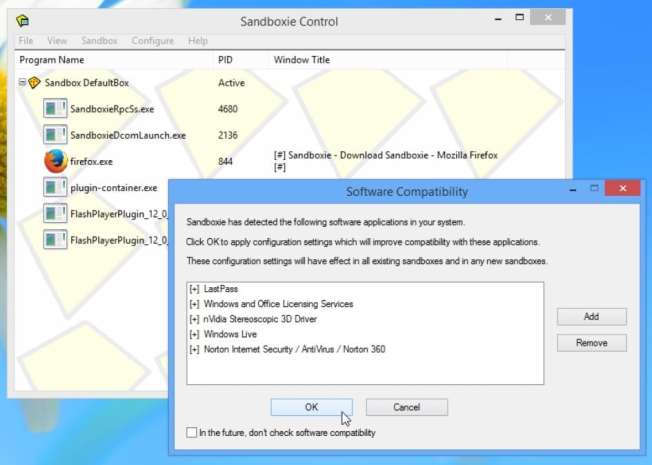Click the Sandboxie Control title bar icon
This screenshot has height=465, width=652.
23,20
